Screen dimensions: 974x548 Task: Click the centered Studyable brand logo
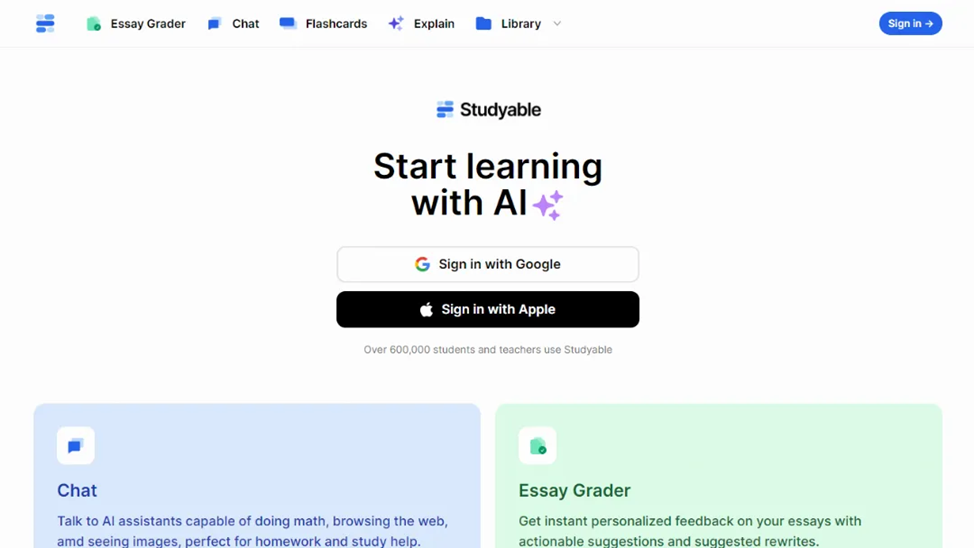click(x=488, y=110)
